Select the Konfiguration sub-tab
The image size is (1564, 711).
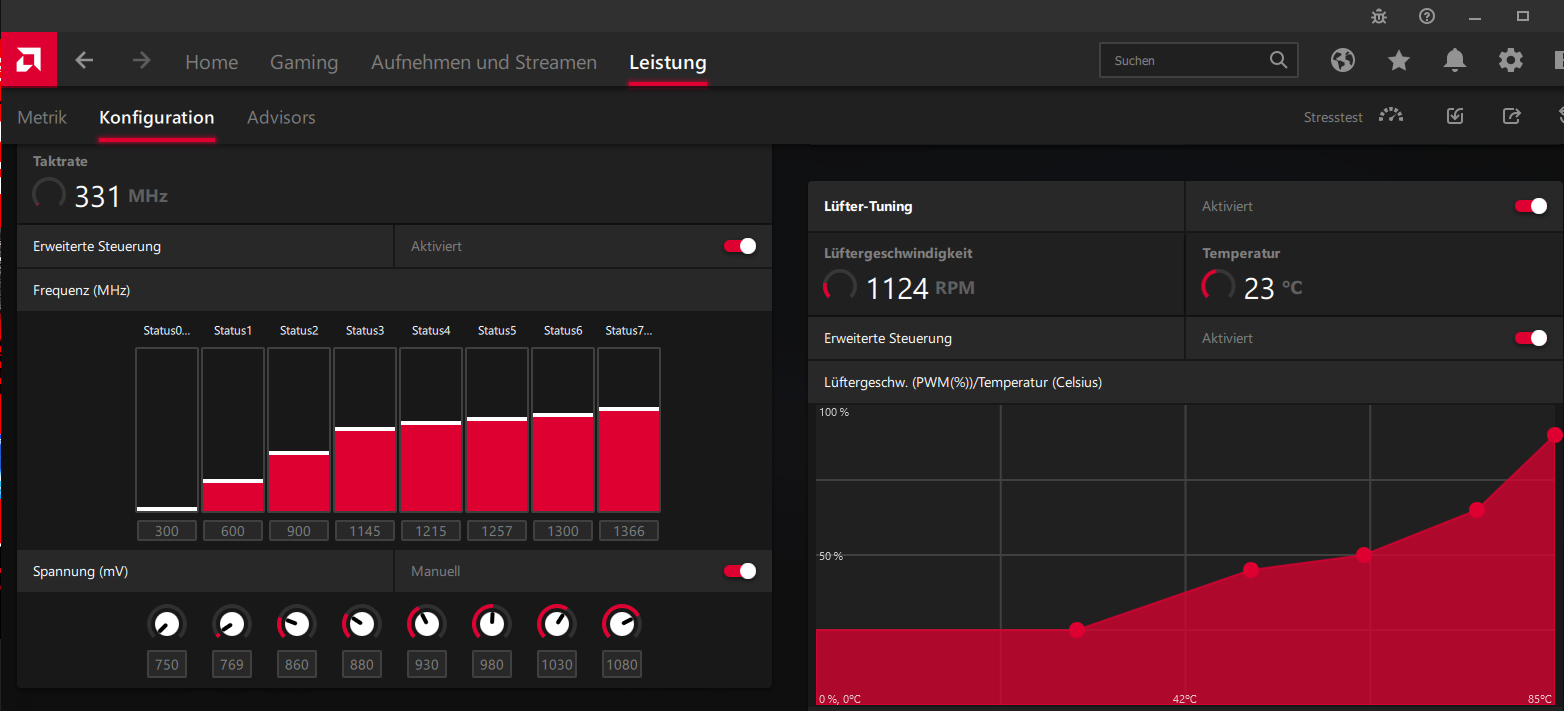[157, 117]
